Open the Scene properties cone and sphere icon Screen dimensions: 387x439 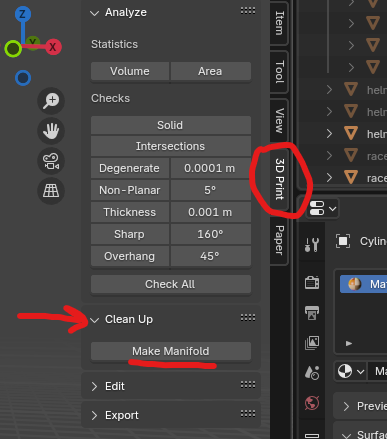point(312,373)
